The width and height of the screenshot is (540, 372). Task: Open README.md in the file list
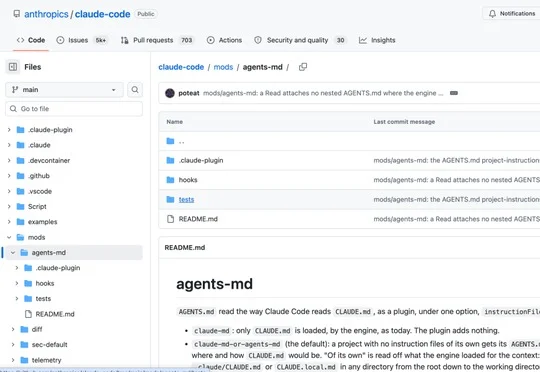(x=198, y=219)
